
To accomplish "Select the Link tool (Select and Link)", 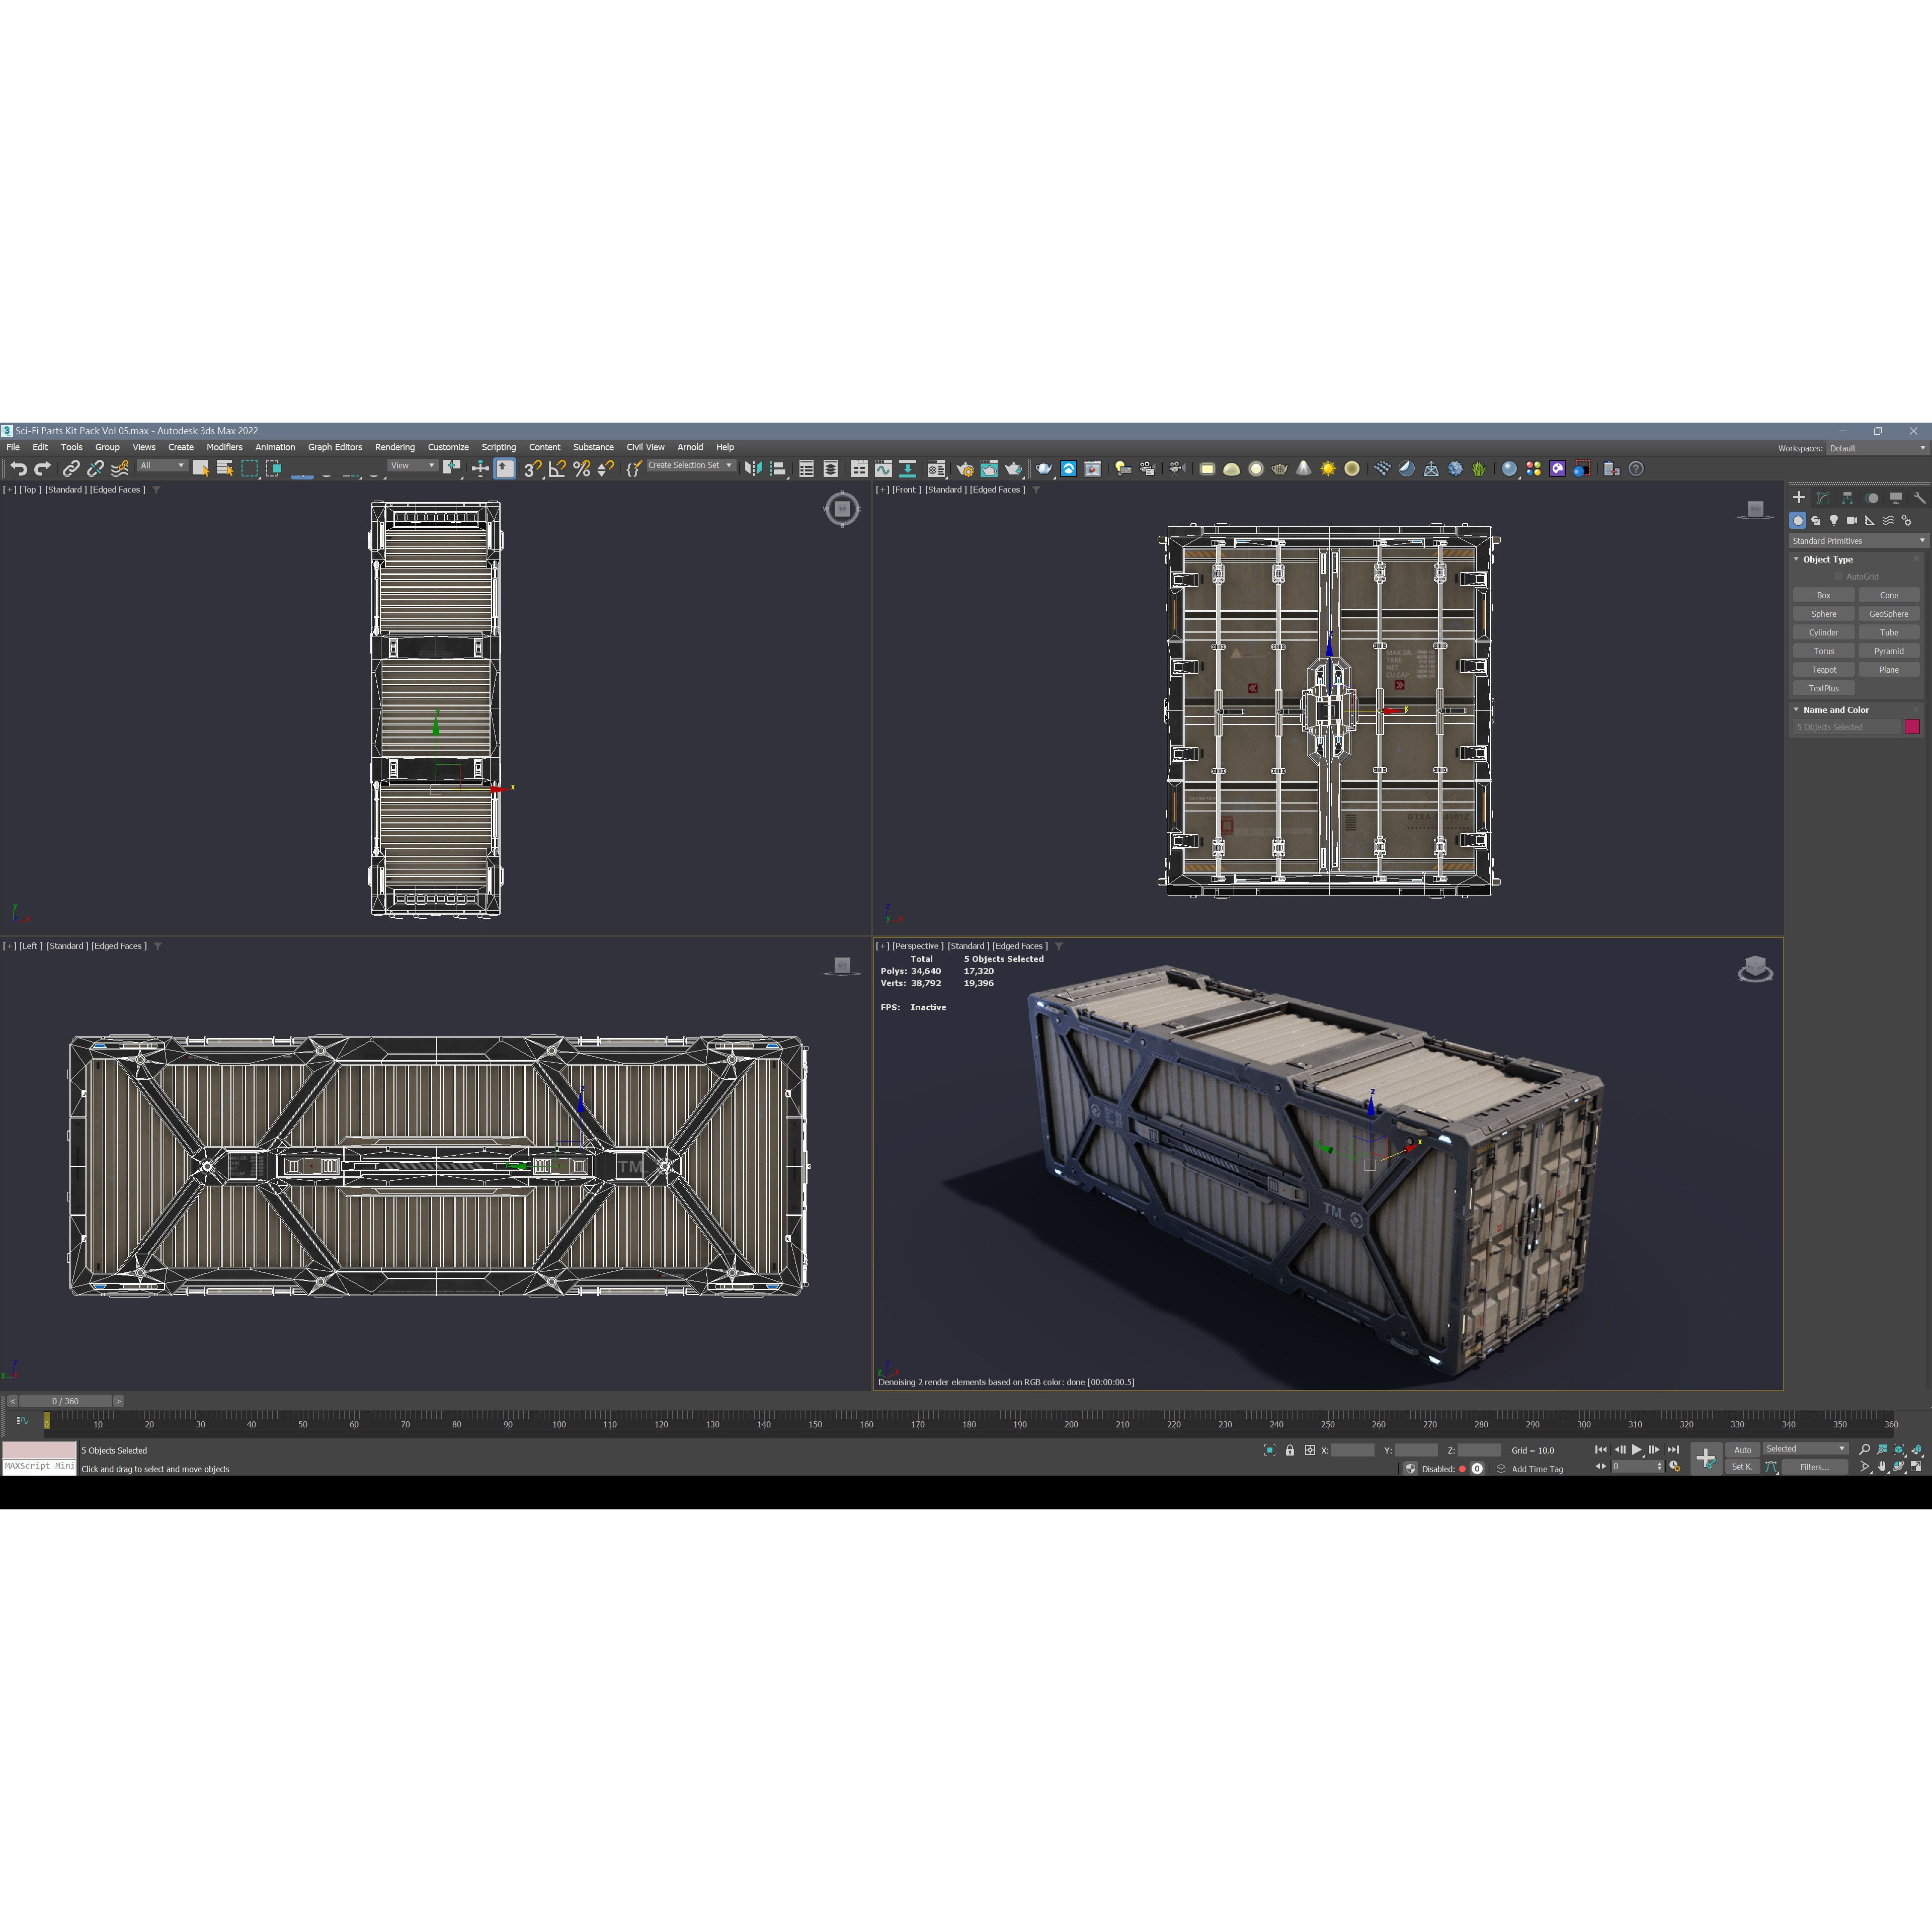I will pyautogui.click(x=71, y=469).
